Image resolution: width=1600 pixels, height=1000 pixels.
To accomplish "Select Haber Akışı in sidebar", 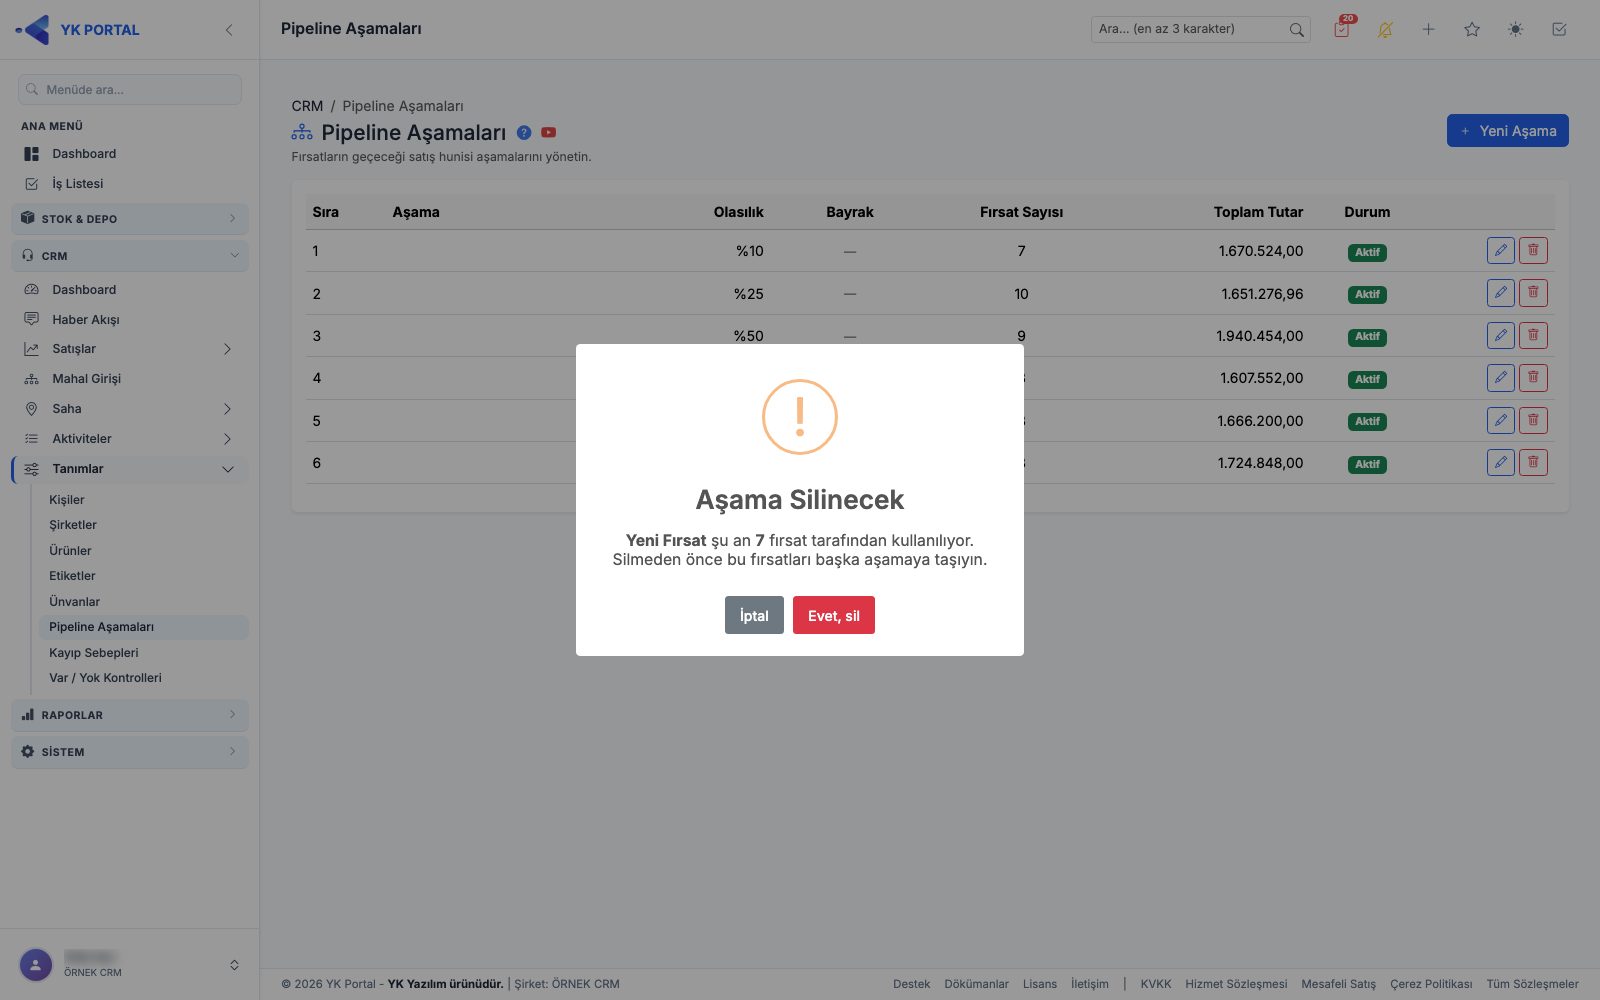I will pyautogui.click(x=86, y=320).
